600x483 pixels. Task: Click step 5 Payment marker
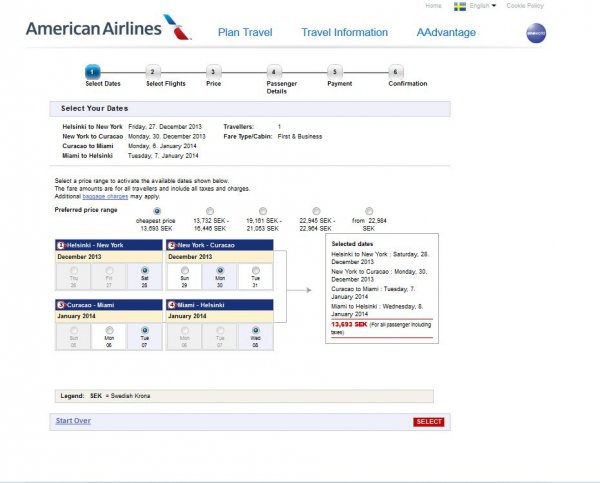335,72
